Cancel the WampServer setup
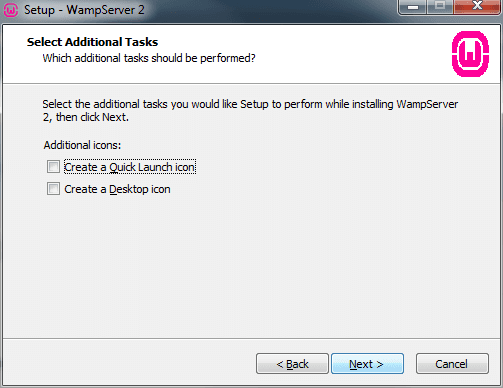 tap(452, 364)
